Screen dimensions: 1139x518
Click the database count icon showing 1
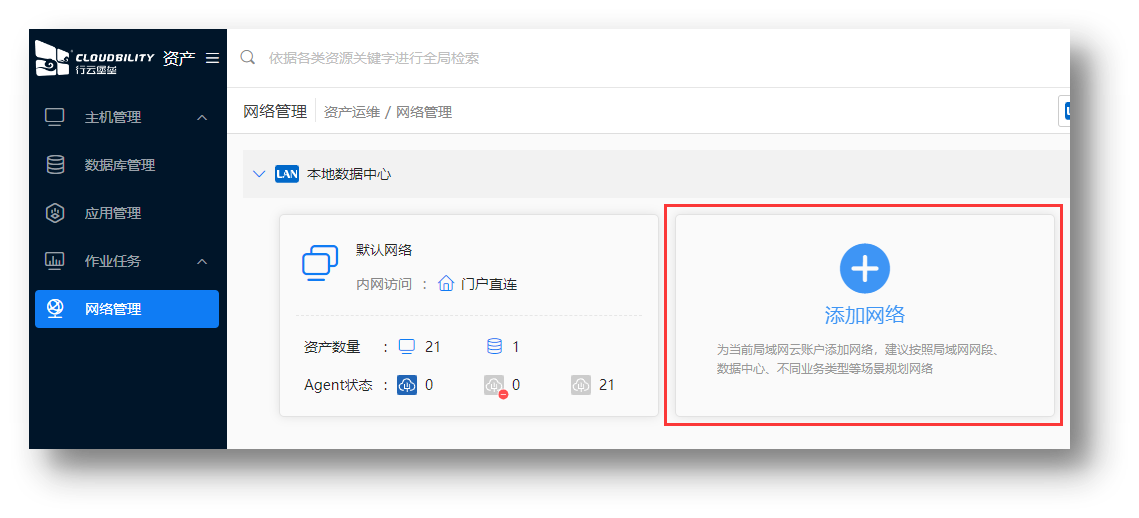[x=495, y=347]
